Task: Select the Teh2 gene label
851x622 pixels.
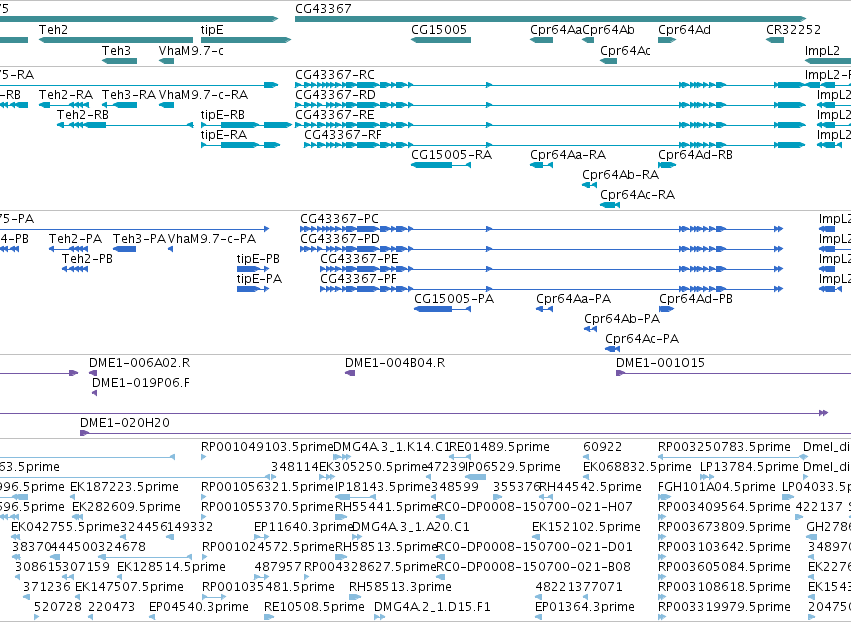Action: 53,29
